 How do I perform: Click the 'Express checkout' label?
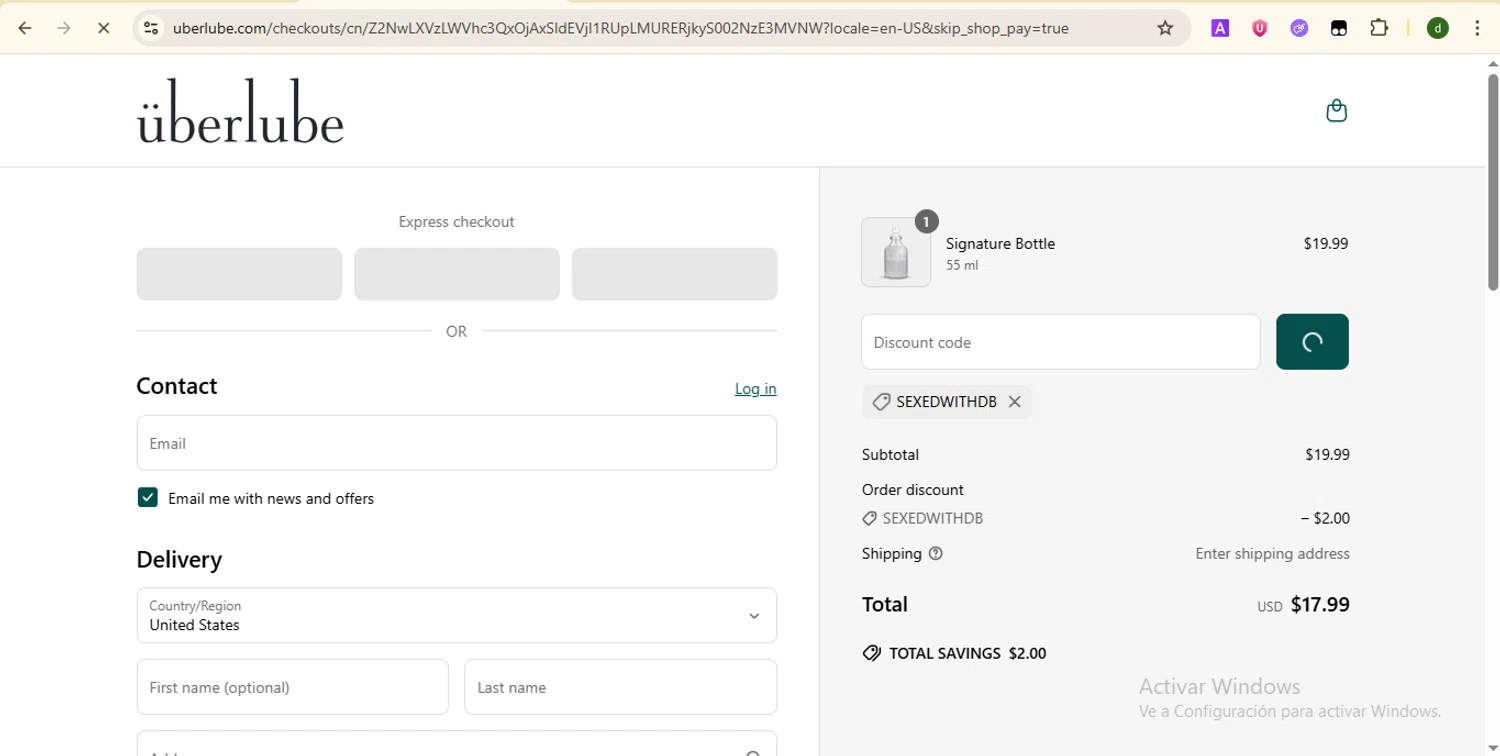456,222
